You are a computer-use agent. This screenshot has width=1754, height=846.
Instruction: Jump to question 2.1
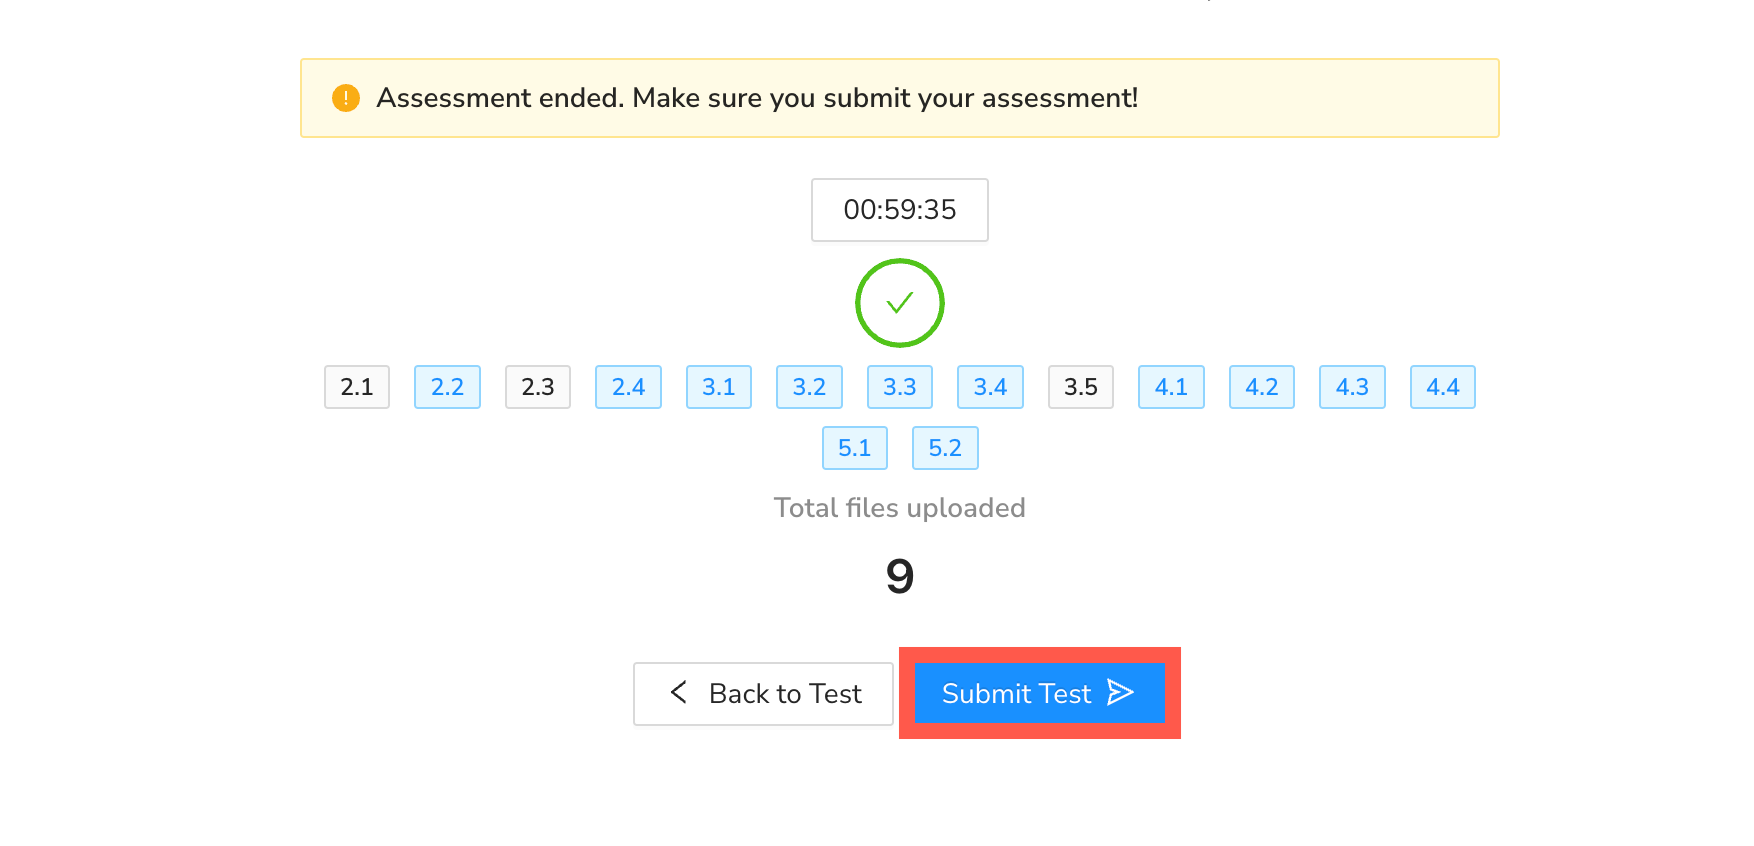357,387
